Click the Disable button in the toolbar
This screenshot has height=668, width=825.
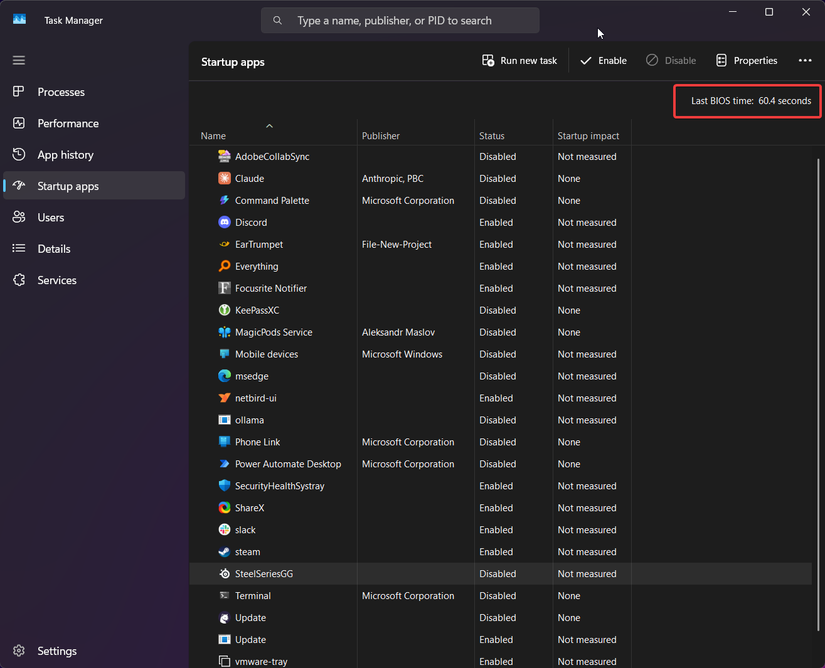(x=671, y=60)
